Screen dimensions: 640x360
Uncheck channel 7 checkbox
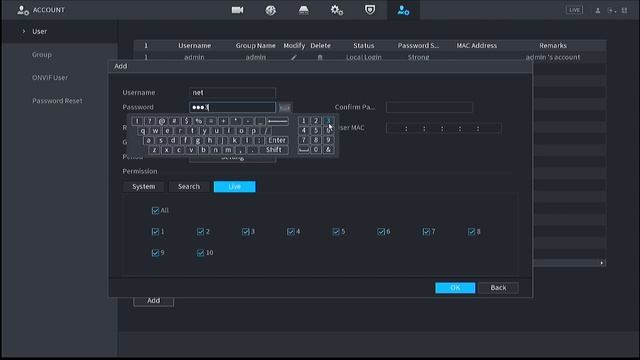click(426, 232)
